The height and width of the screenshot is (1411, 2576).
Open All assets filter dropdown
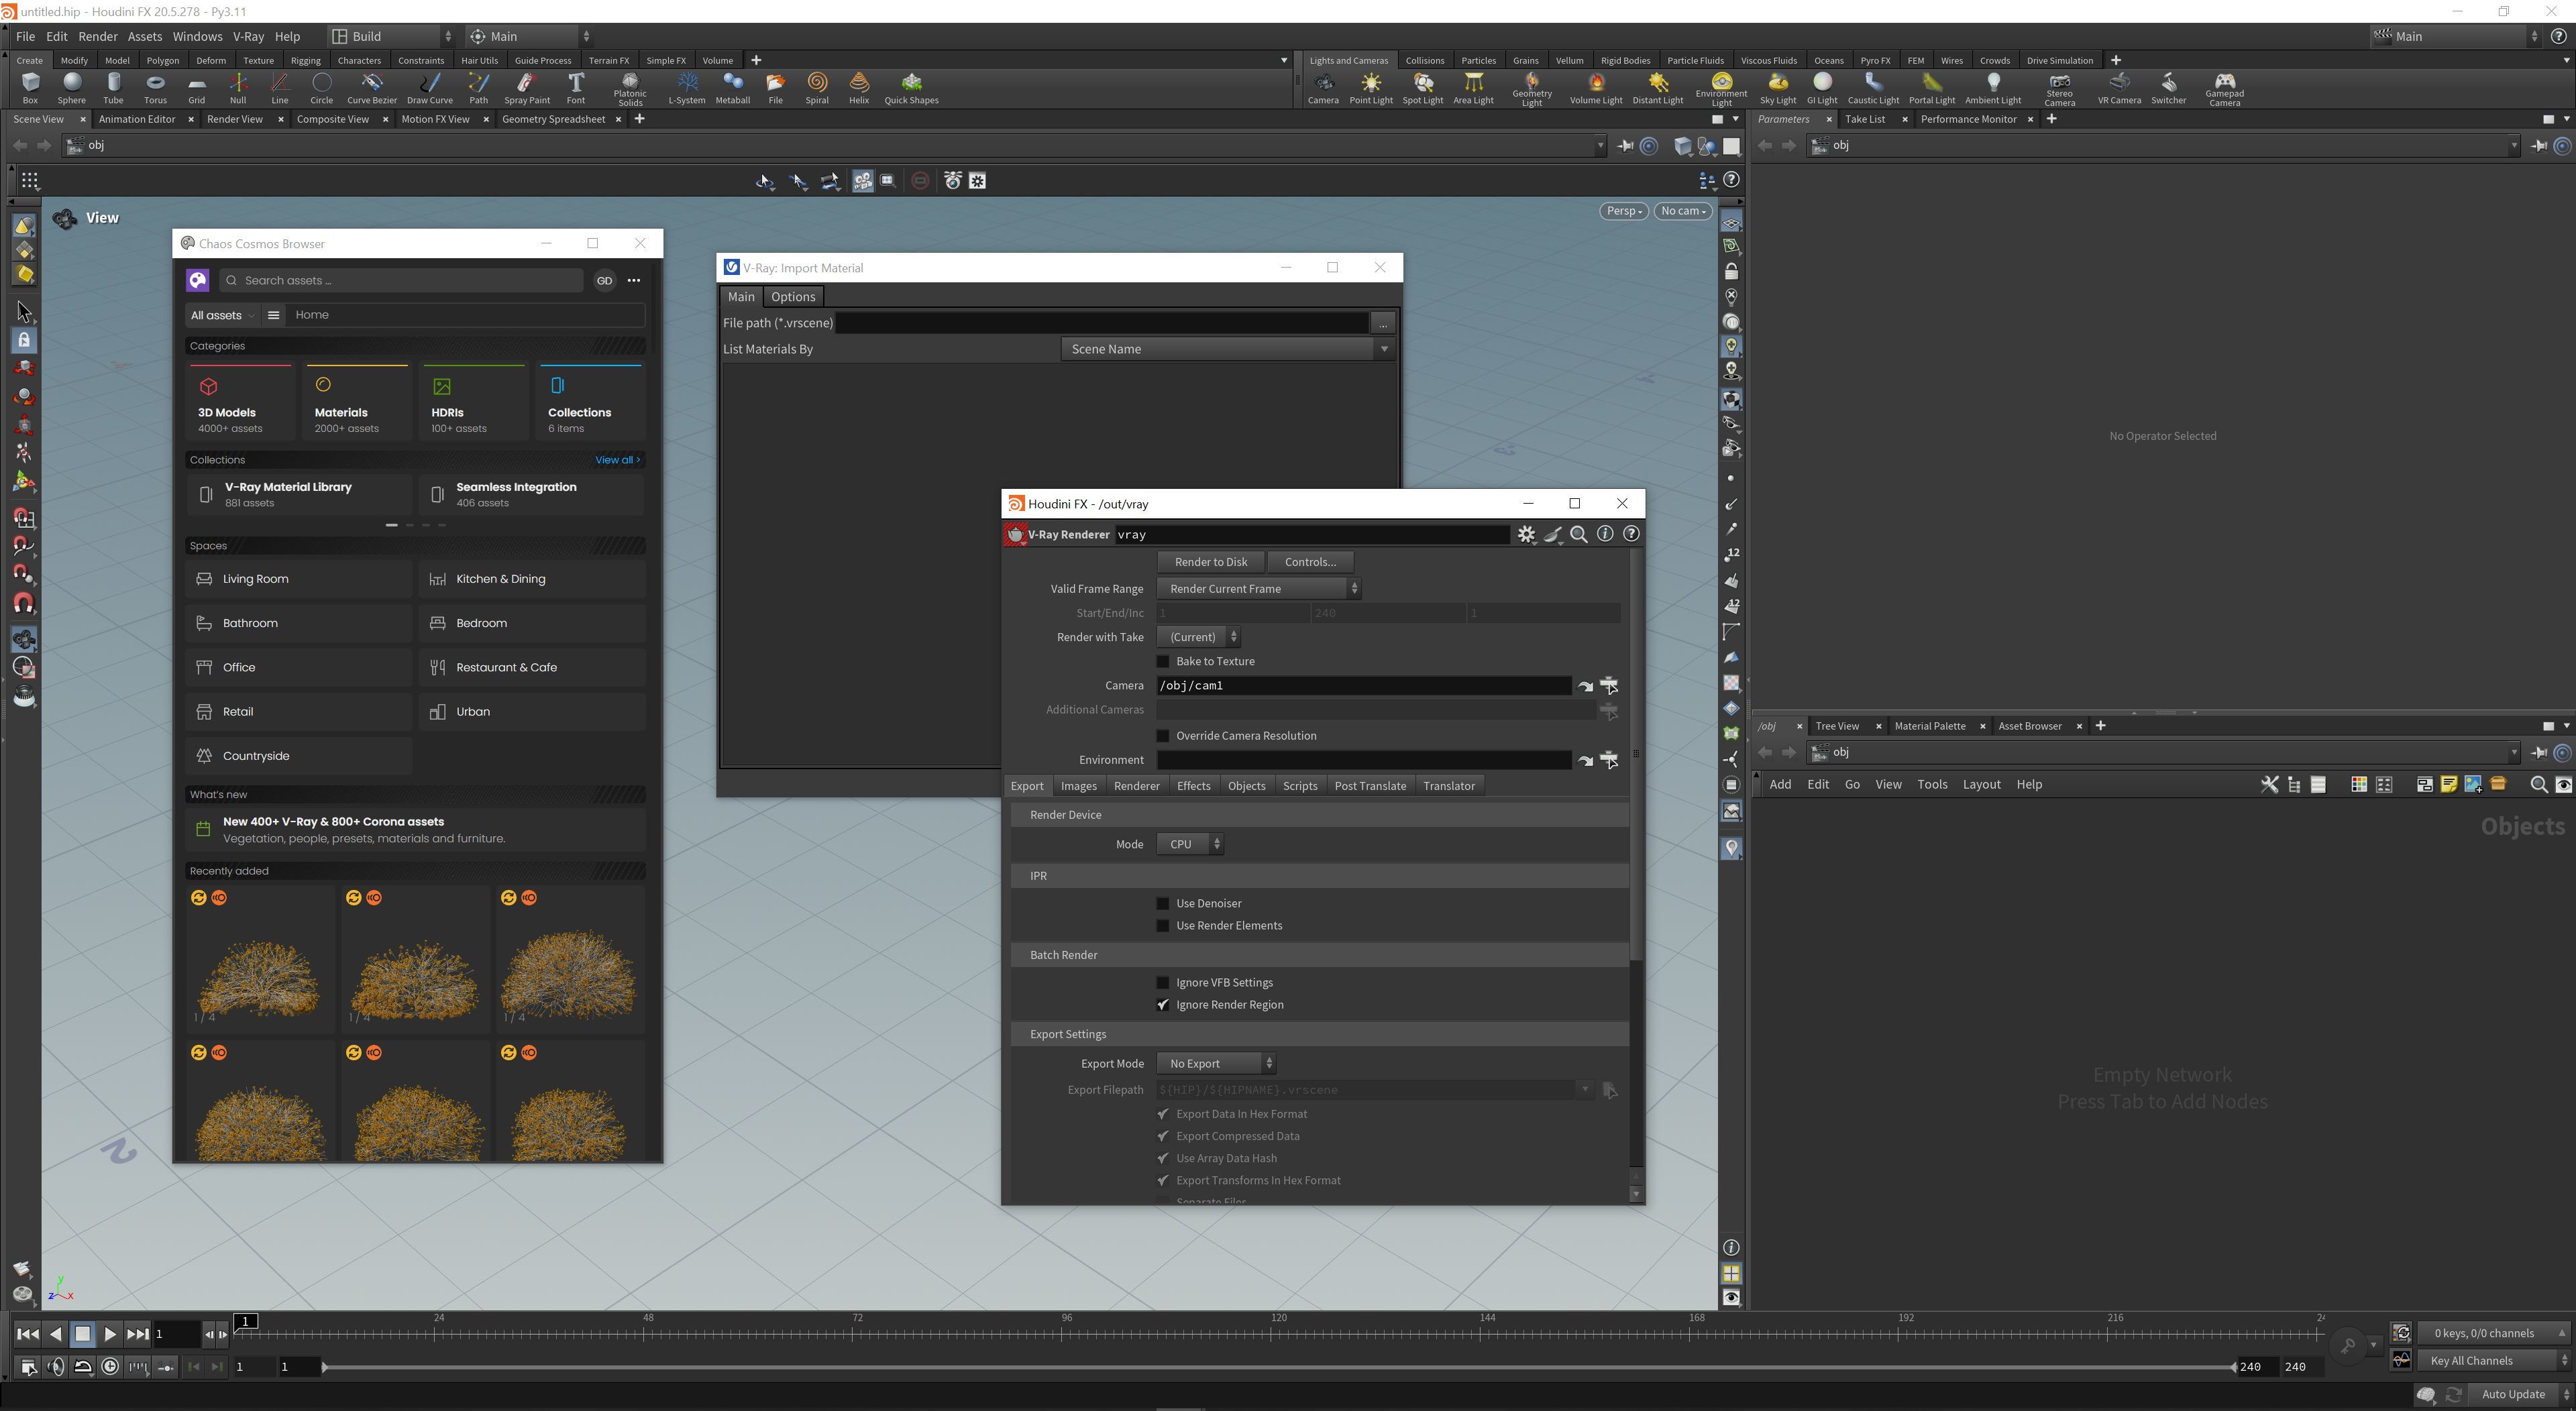click(222, 315)
